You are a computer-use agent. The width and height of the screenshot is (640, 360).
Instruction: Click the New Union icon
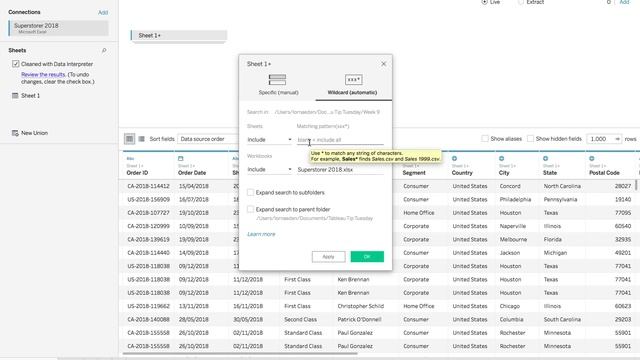point(15,133)
